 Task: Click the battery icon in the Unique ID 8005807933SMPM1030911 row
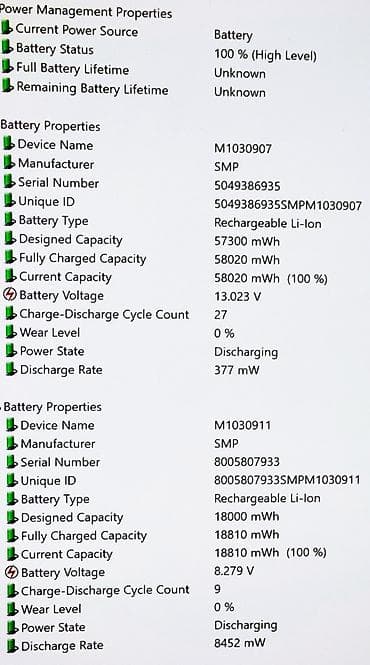(13, 481)
